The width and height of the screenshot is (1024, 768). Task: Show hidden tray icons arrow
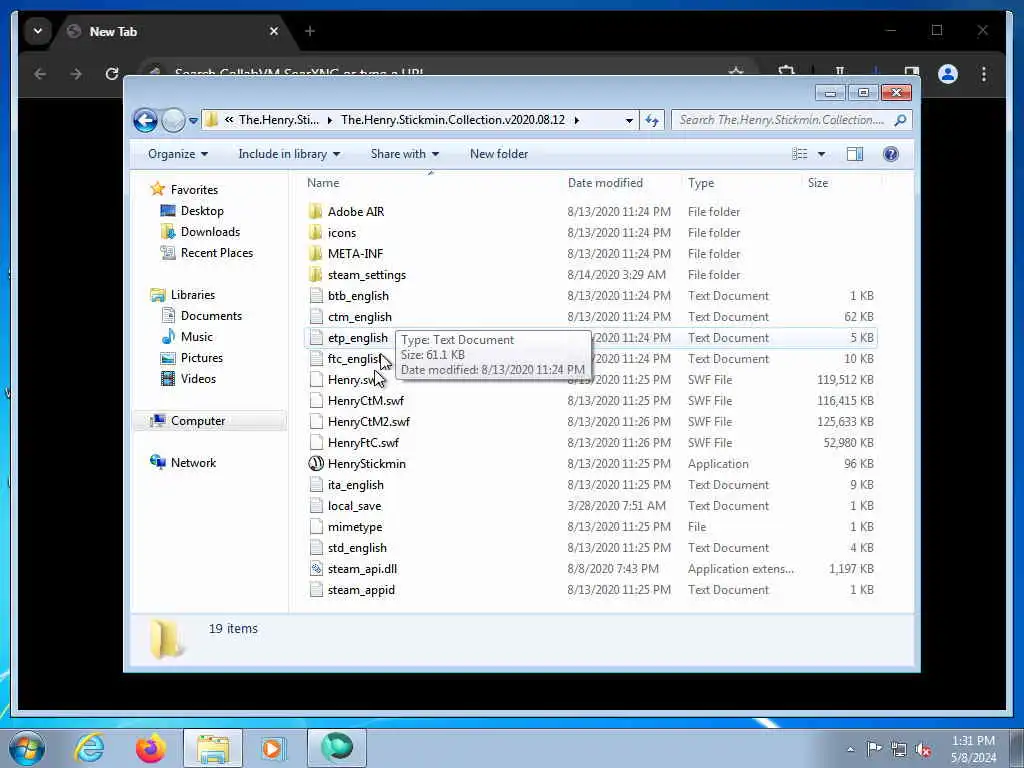coord(850,749)
